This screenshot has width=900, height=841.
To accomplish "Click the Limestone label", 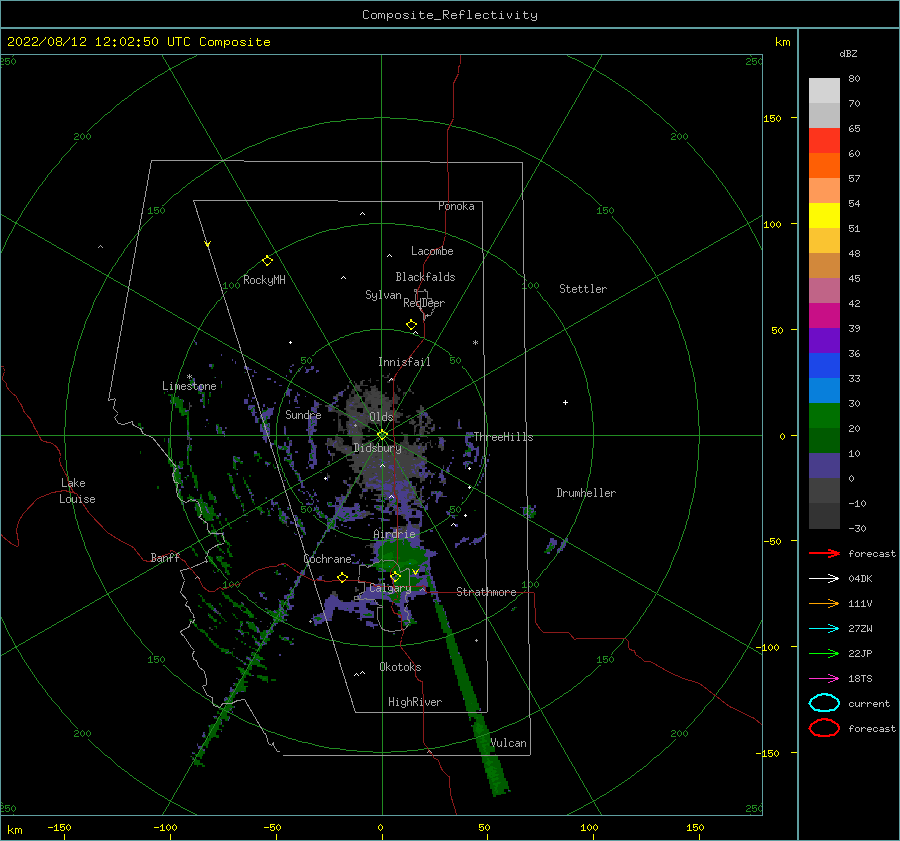I will [x=189, y=386].
